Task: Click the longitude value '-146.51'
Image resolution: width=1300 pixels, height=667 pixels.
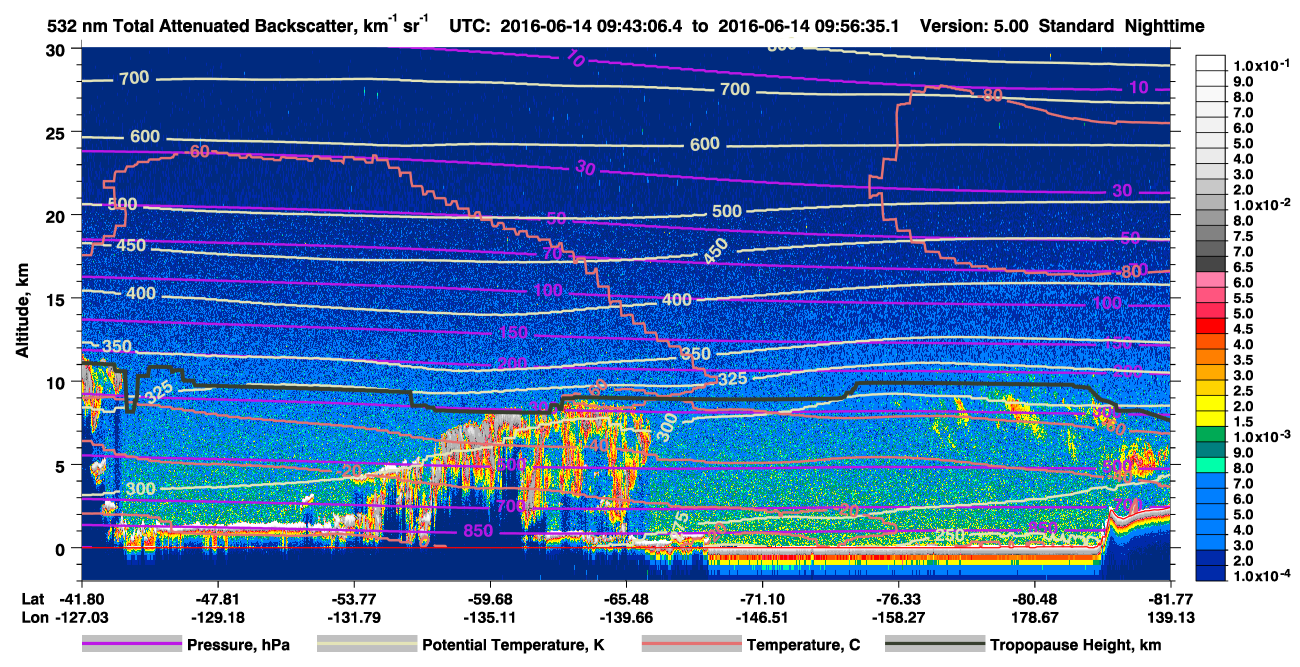Action: (x=763, y=617)
